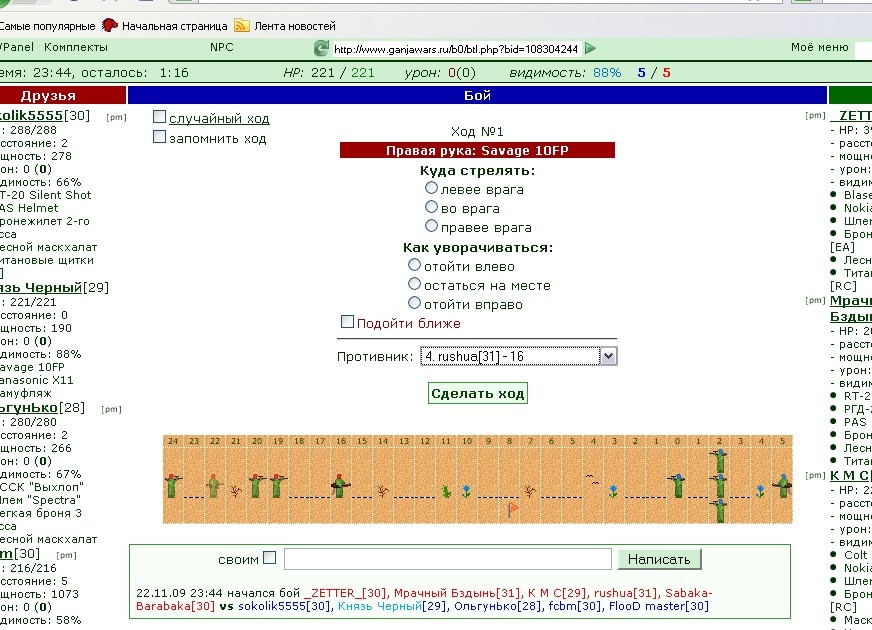This screenshot has height=630, width=872.
Task: Open the Panel menu item
Action: pyautogui.click(x=17, y=47)
